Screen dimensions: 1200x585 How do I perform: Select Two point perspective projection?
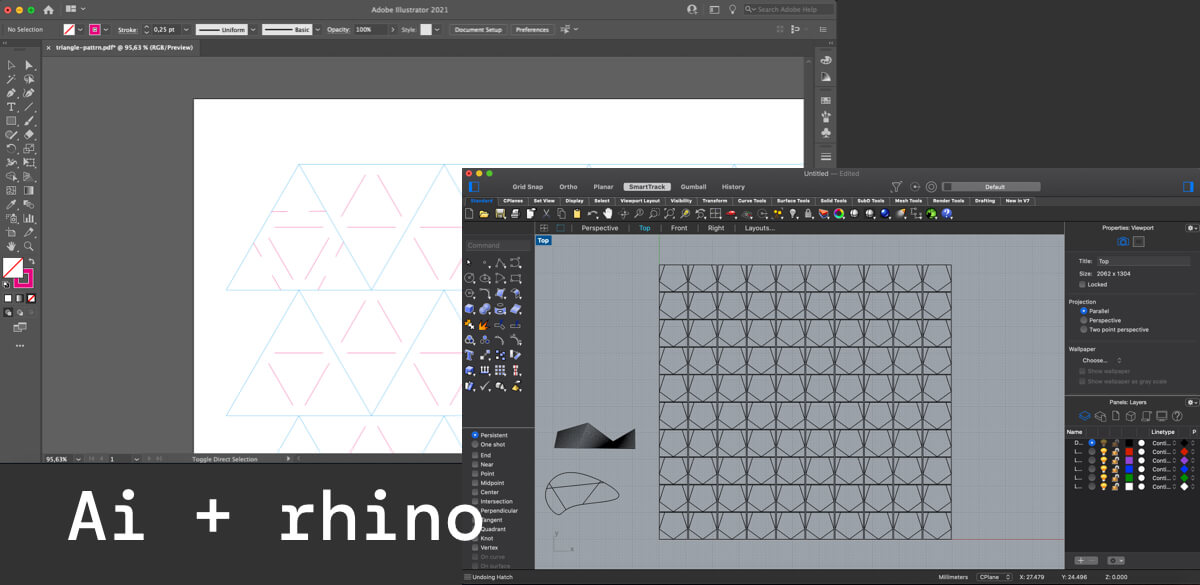pos(1083,330)
